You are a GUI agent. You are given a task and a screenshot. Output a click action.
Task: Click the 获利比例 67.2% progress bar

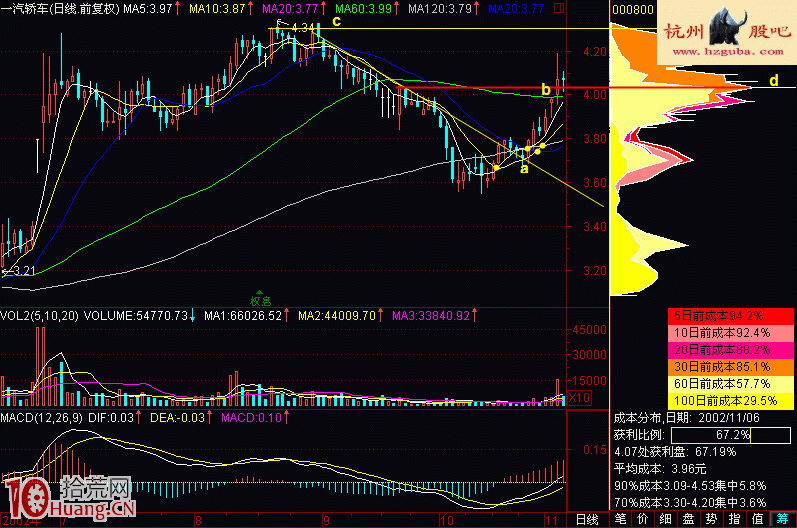pyautogui.click(x=731, y=435)
